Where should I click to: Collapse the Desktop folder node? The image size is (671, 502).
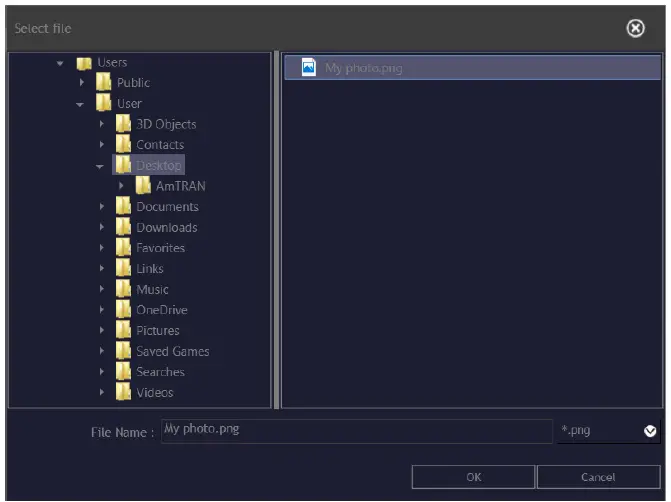100,166
